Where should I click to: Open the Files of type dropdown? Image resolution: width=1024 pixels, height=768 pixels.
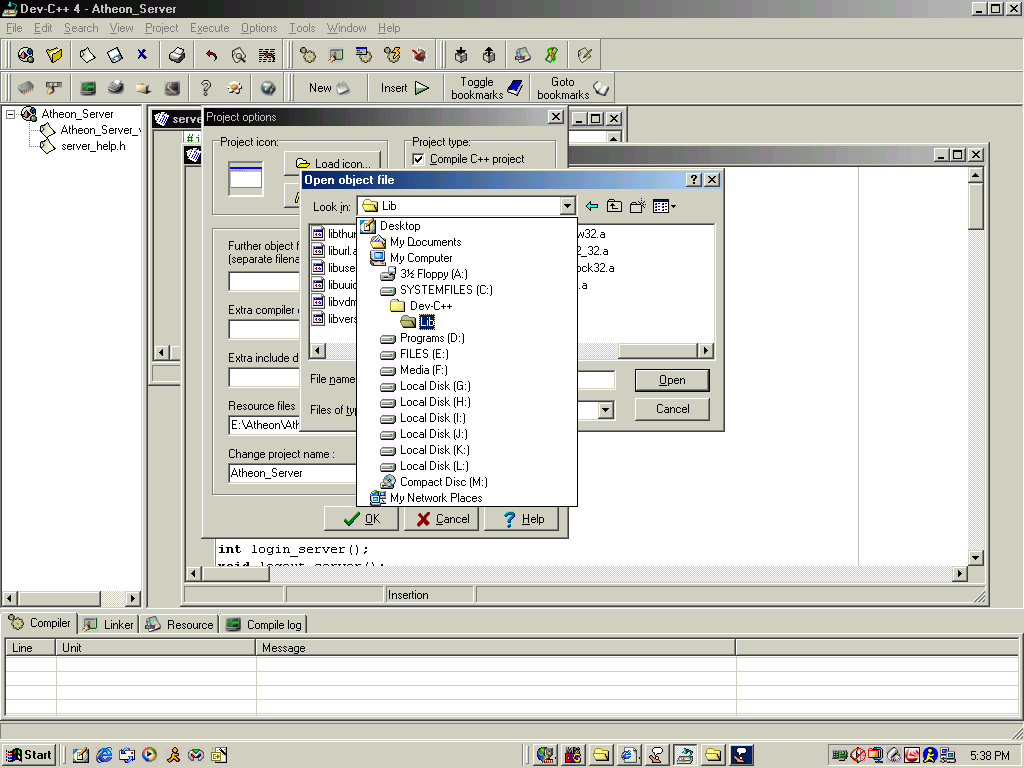click(605, 410)
